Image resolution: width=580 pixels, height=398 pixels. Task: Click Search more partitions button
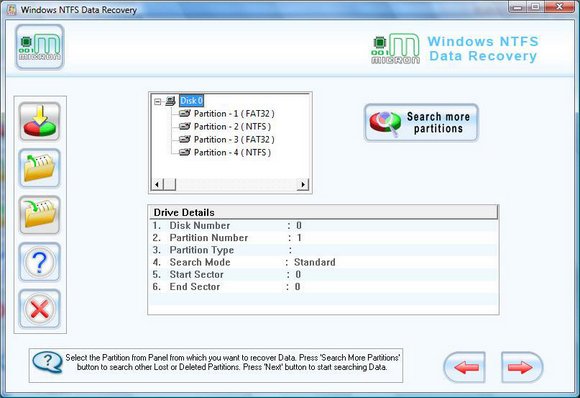[x=421, y=122]
